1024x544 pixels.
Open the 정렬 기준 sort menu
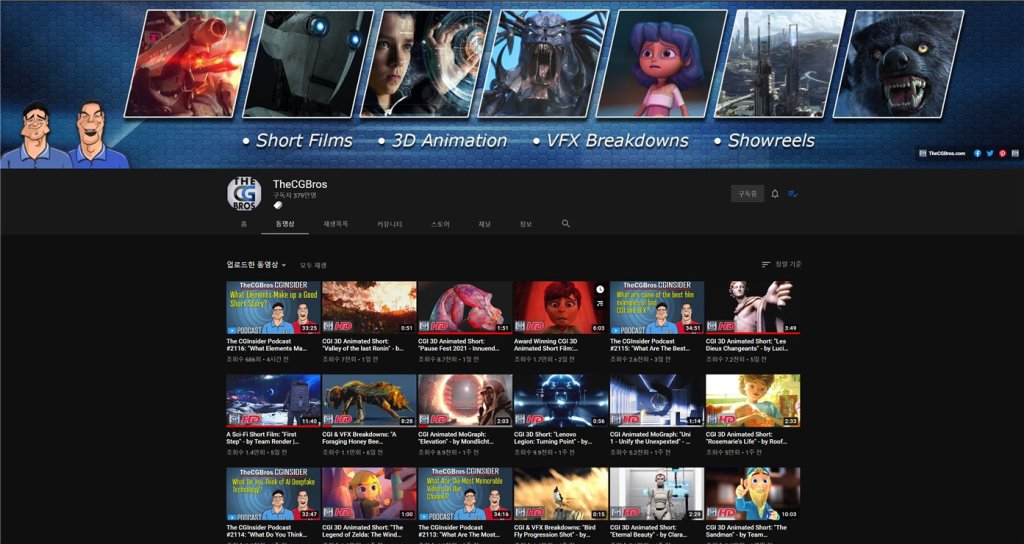(x=782, y=264)
